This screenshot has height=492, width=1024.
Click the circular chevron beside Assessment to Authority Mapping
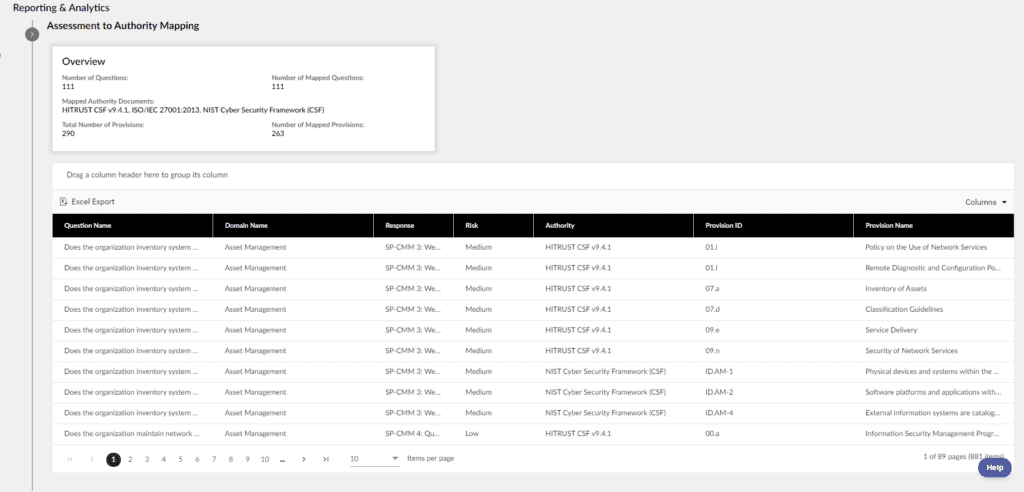[x=32, y=34]
